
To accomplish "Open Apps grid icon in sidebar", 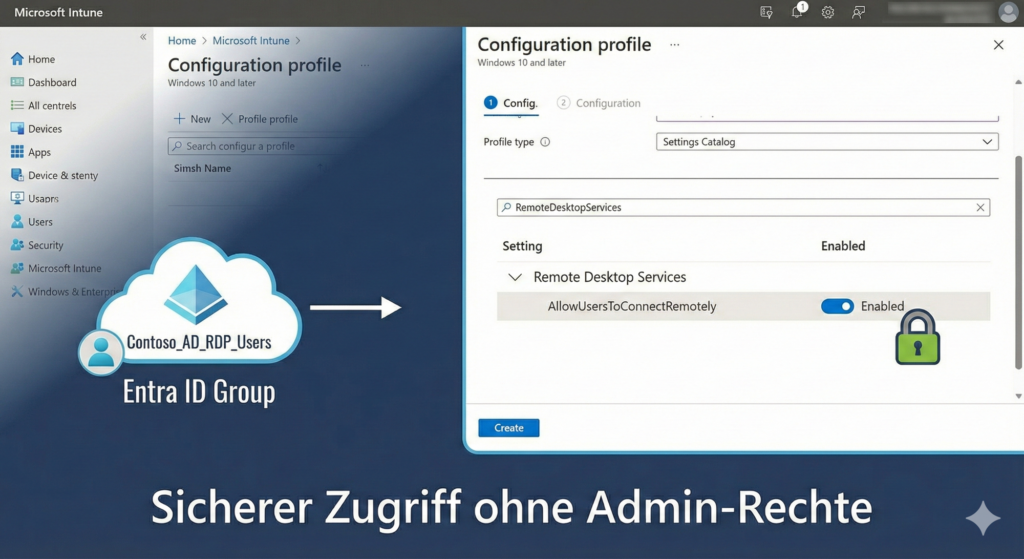I will [17, 152].
